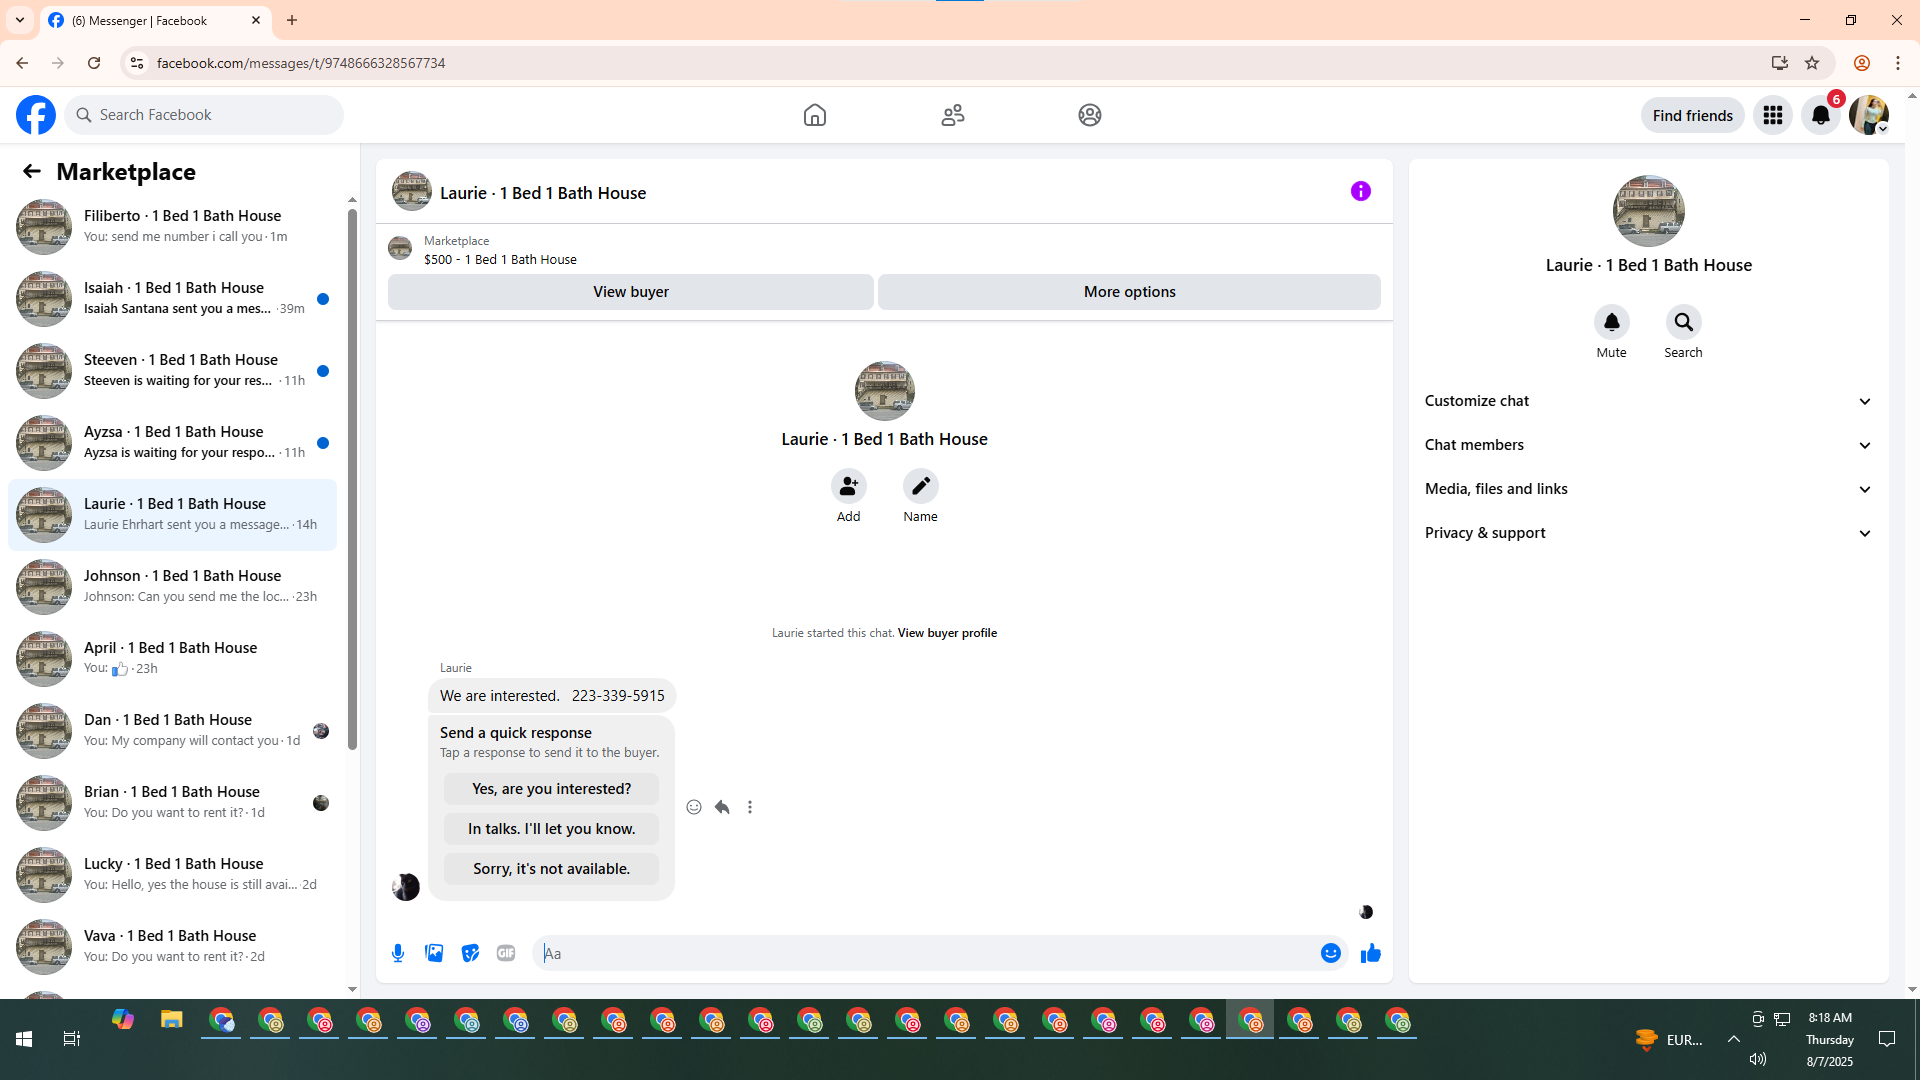
Task: Open the Lucky conversation
Action: coord(172,874)
